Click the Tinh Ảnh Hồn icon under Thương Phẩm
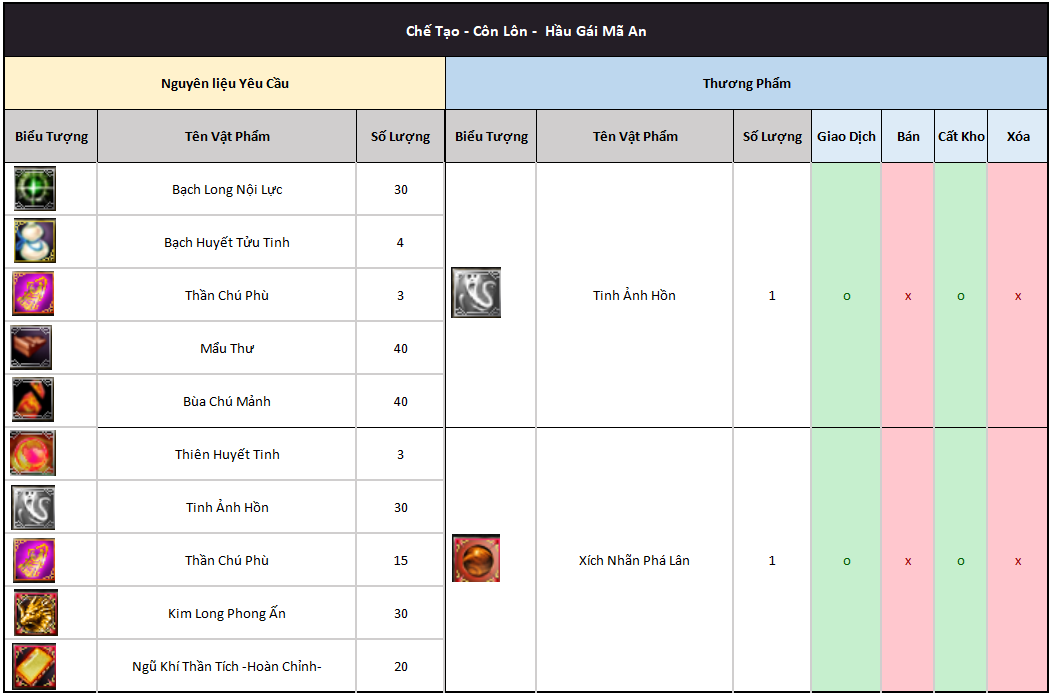This screenshot has height=694, width=1051. point(476,293)
